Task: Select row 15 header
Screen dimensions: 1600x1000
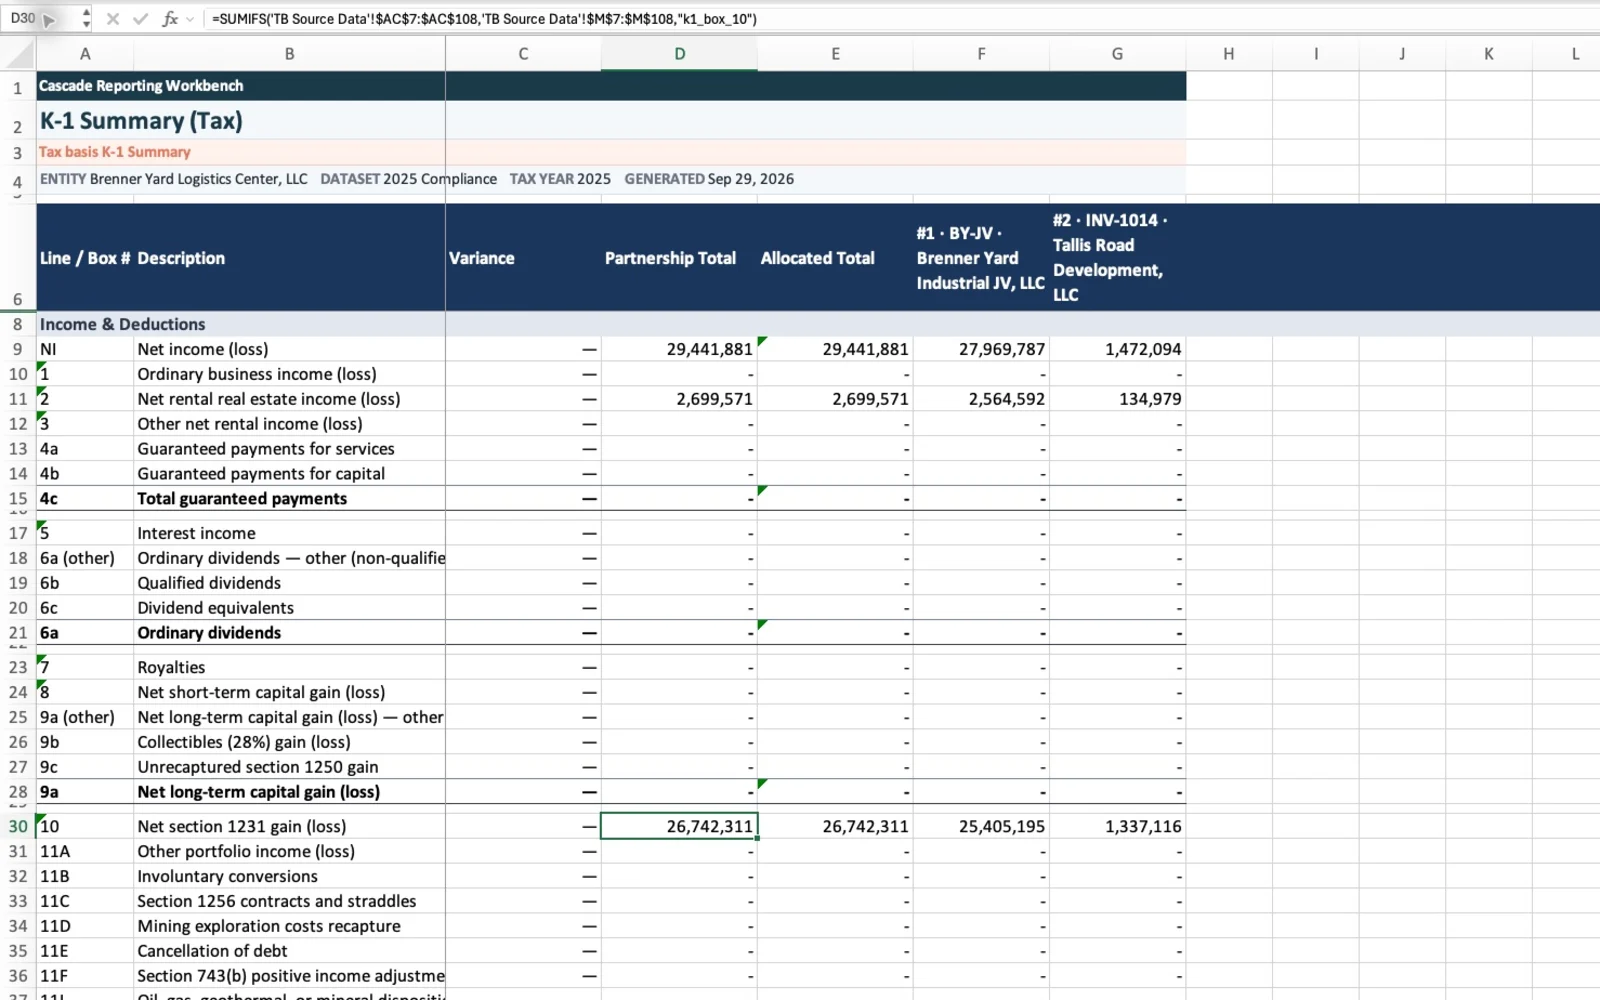Action: 18,498
